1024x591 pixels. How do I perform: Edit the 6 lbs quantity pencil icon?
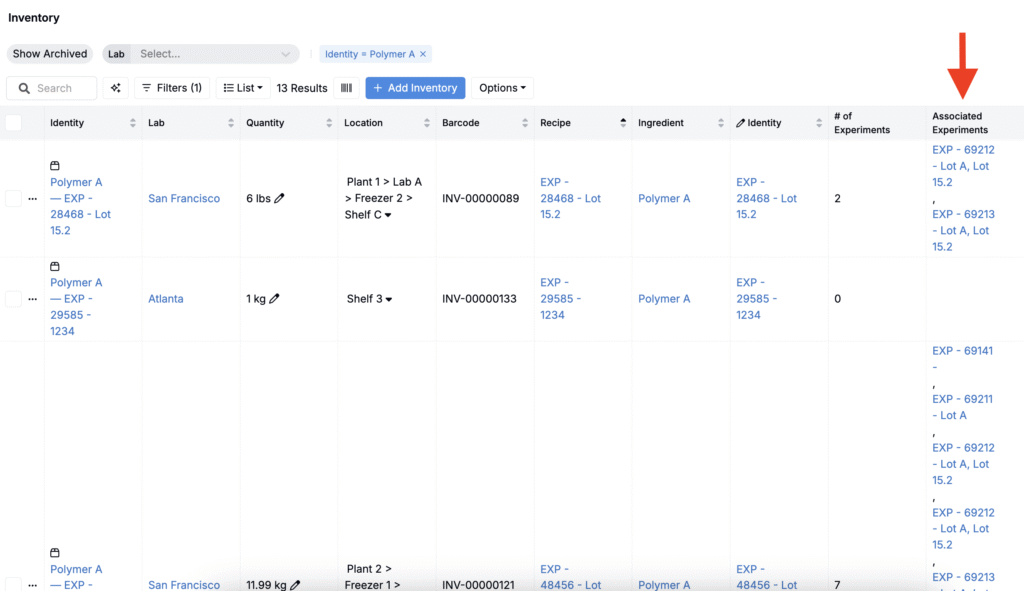279,198
